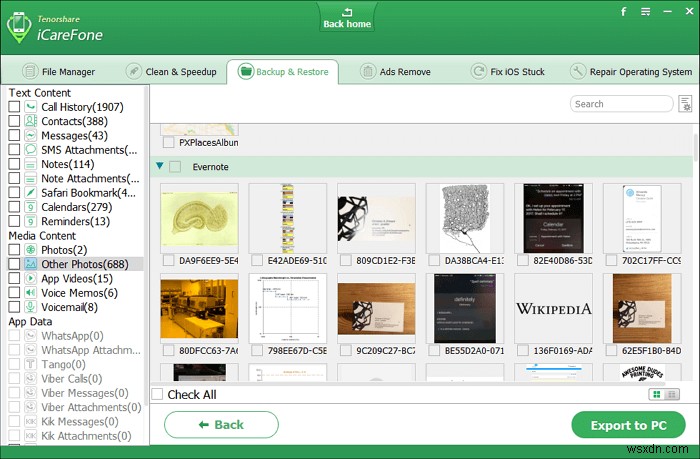This screenshot has height=459, width=700.
Task: Click the Note Attachments icon
Action: pos(30,178)
